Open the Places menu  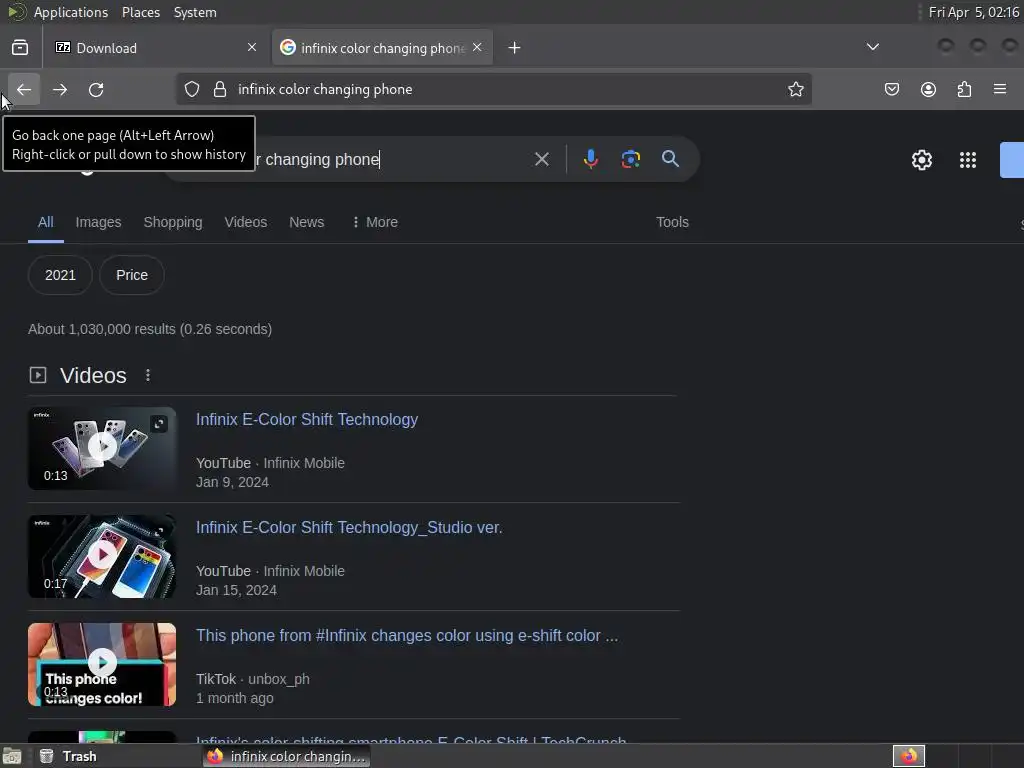141,12
